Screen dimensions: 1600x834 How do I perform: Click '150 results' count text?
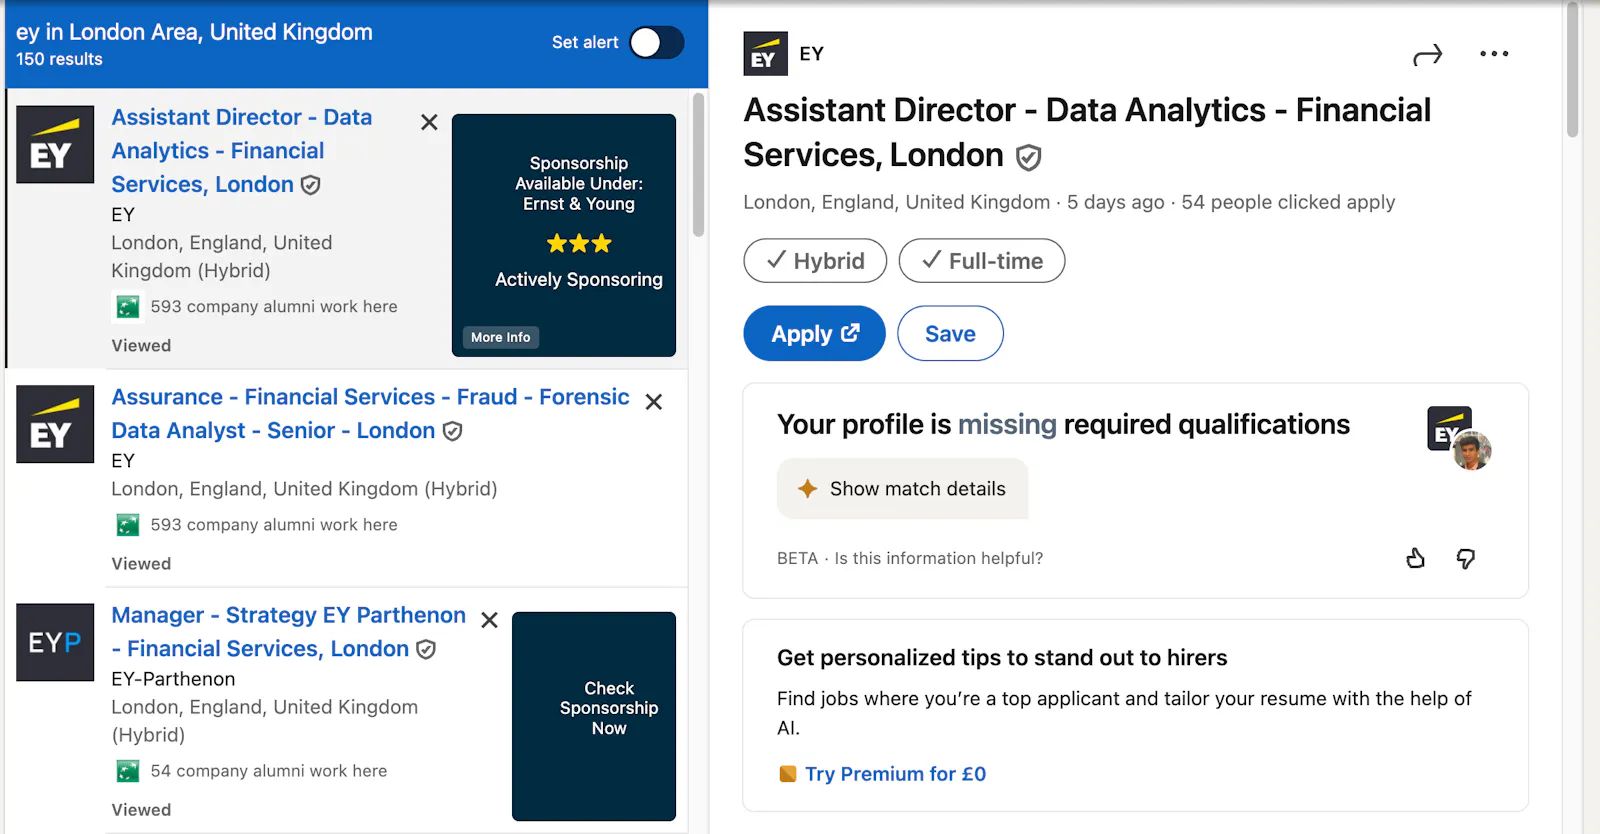tap(59, 59)
